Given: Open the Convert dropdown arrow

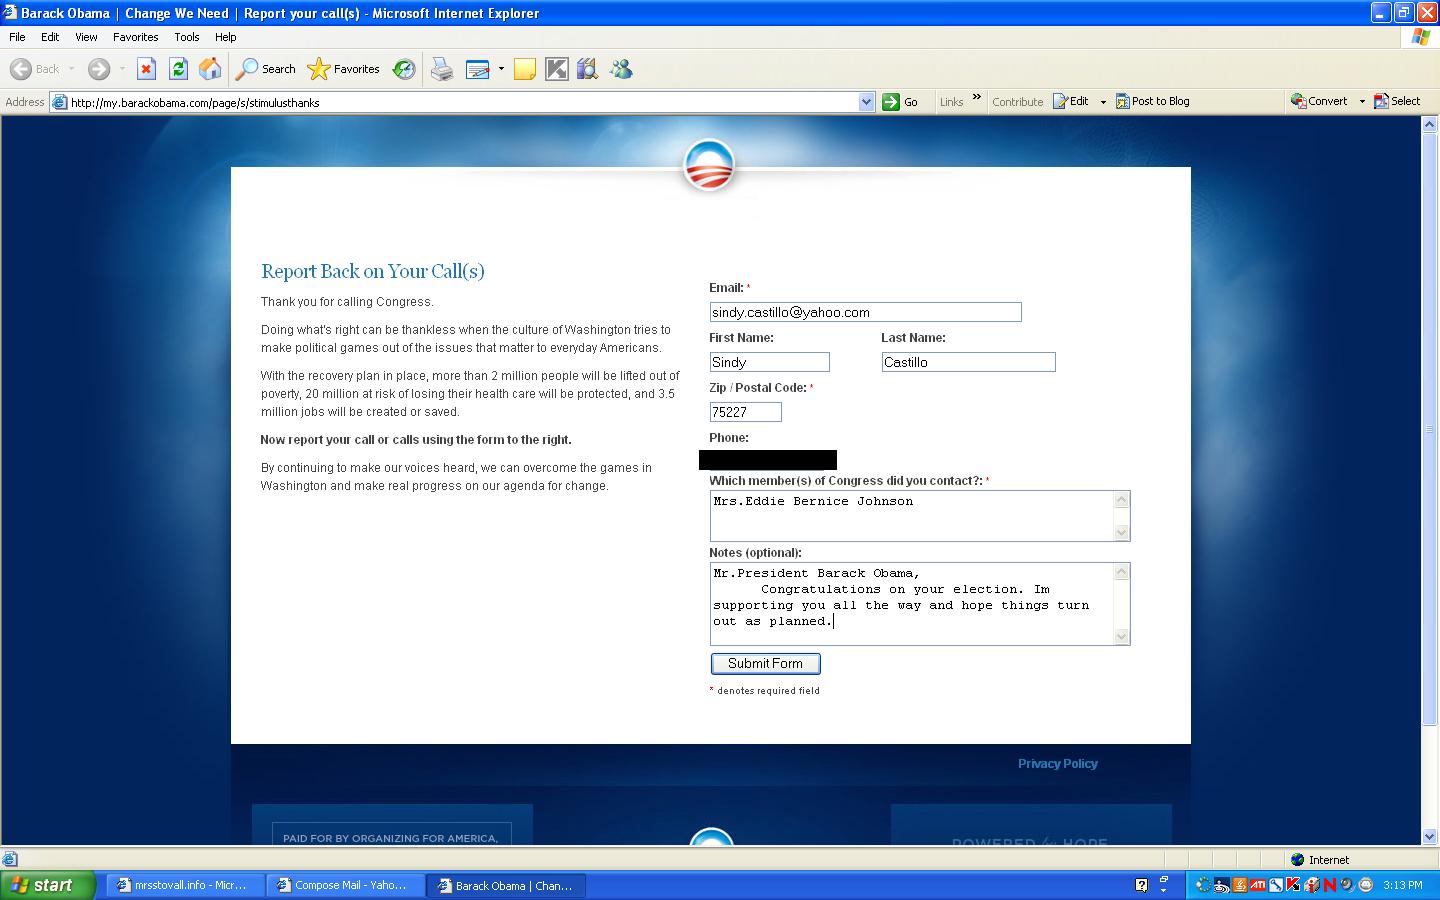Looking at the screenshot, I should pos(1362,102).
